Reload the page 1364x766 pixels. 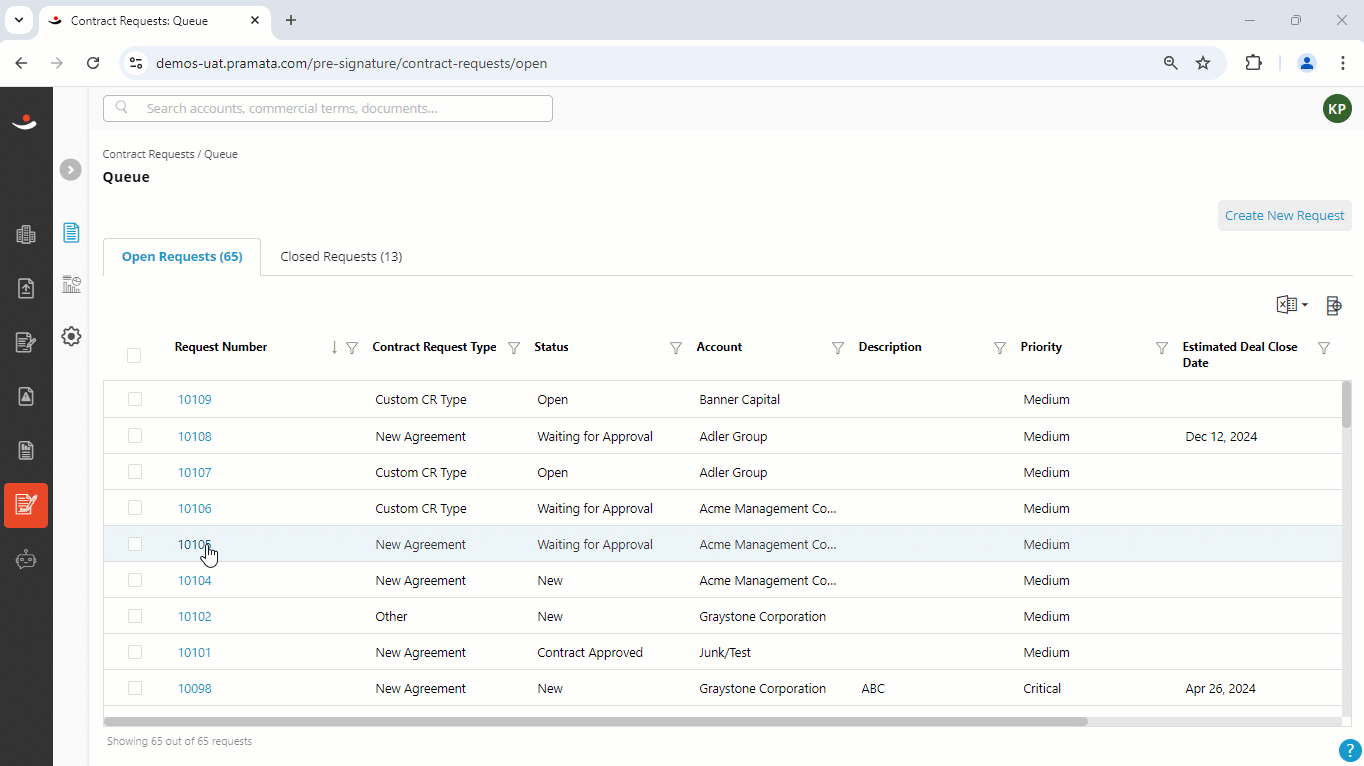pos(93,63)
